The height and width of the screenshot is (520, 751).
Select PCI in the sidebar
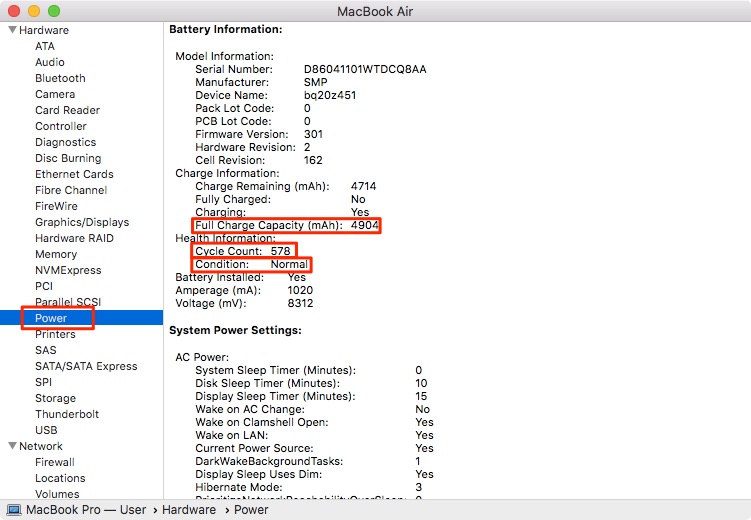(44, 286)
